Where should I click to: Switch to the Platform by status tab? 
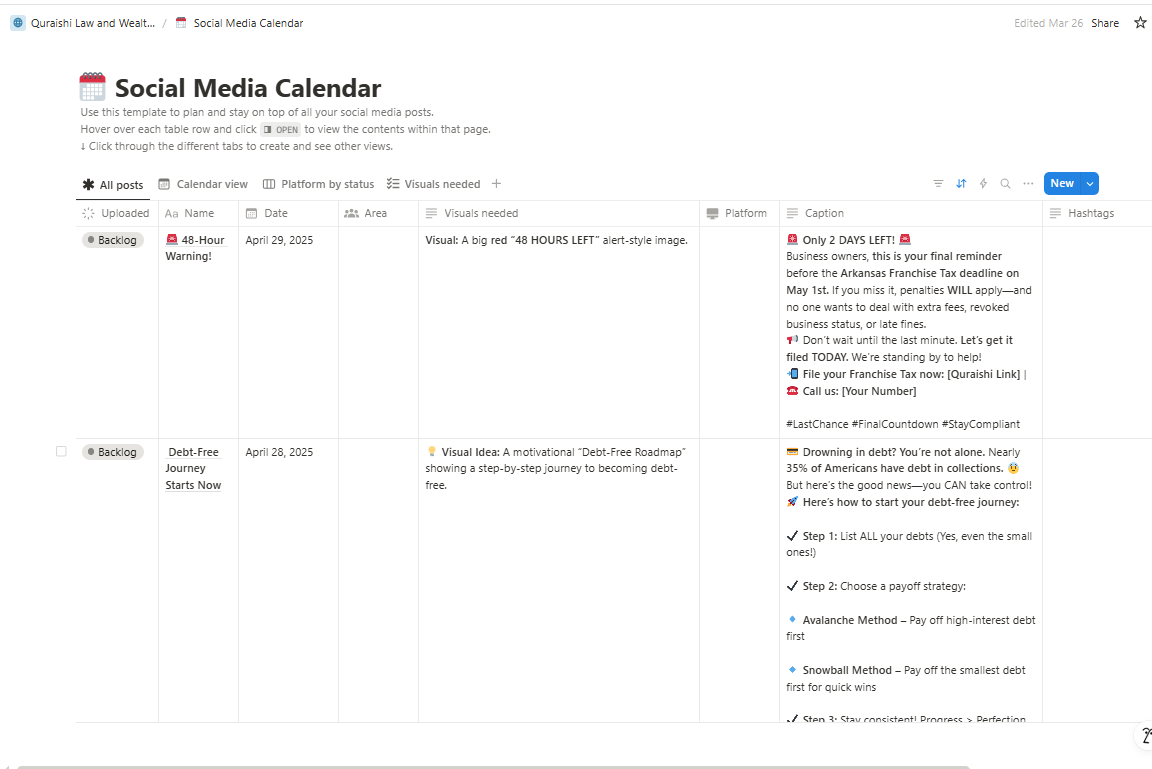coord(319,184)
